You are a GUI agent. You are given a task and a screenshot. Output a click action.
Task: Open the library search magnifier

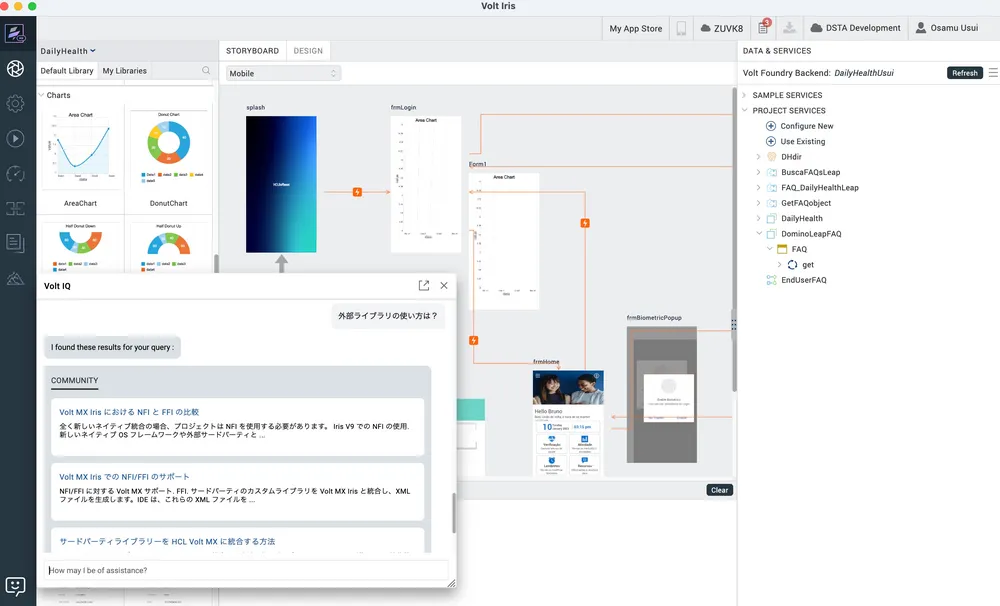[206, 71]
